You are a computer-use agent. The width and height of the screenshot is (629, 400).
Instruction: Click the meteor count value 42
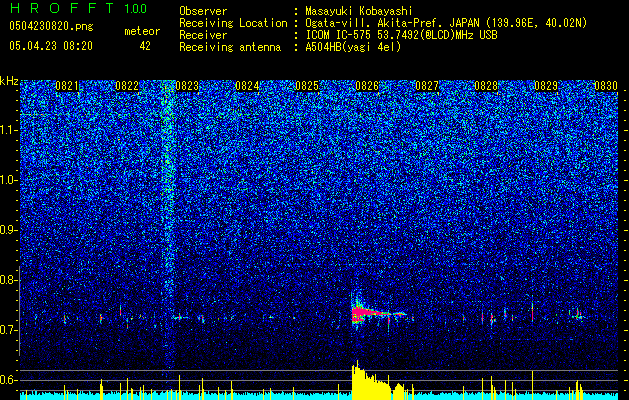(x=145, y=46)
